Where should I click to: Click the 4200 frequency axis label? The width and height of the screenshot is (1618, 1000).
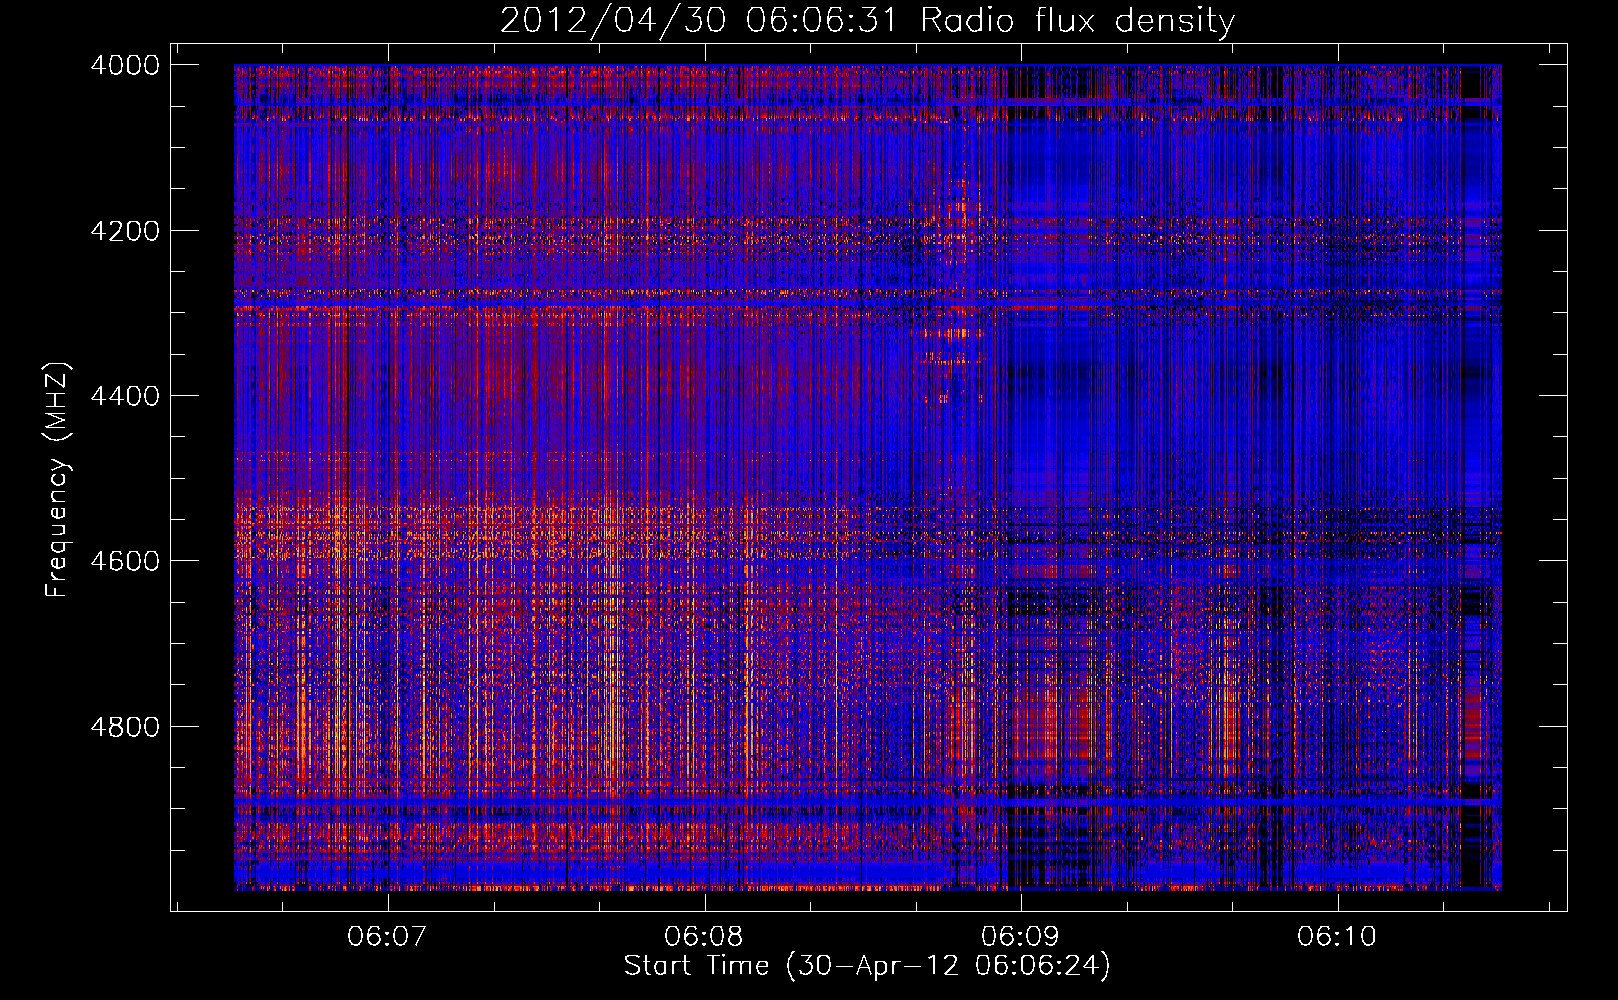point(125,231)
